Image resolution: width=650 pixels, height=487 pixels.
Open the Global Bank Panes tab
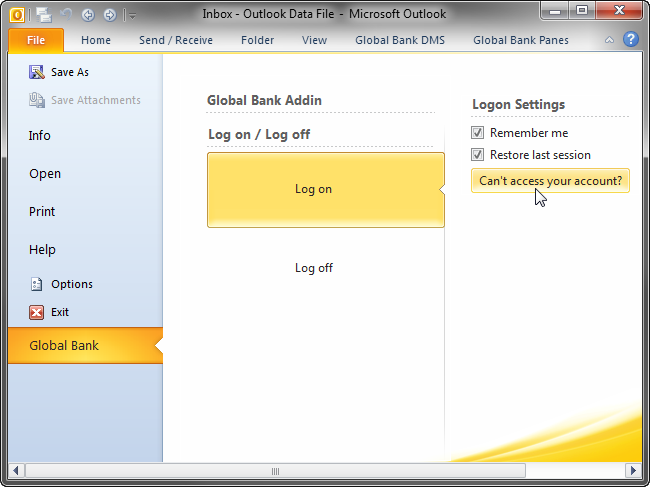521,40
